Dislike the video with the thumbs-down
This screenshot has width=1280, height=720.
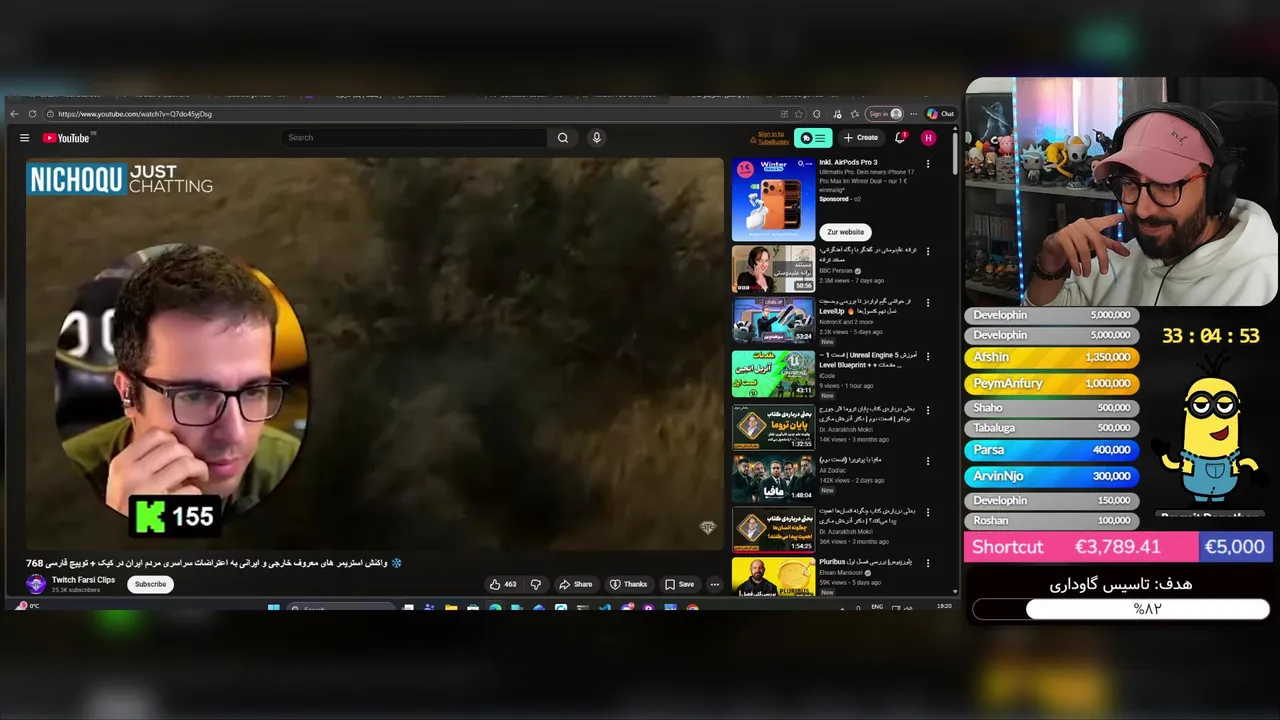coord(536,584)
